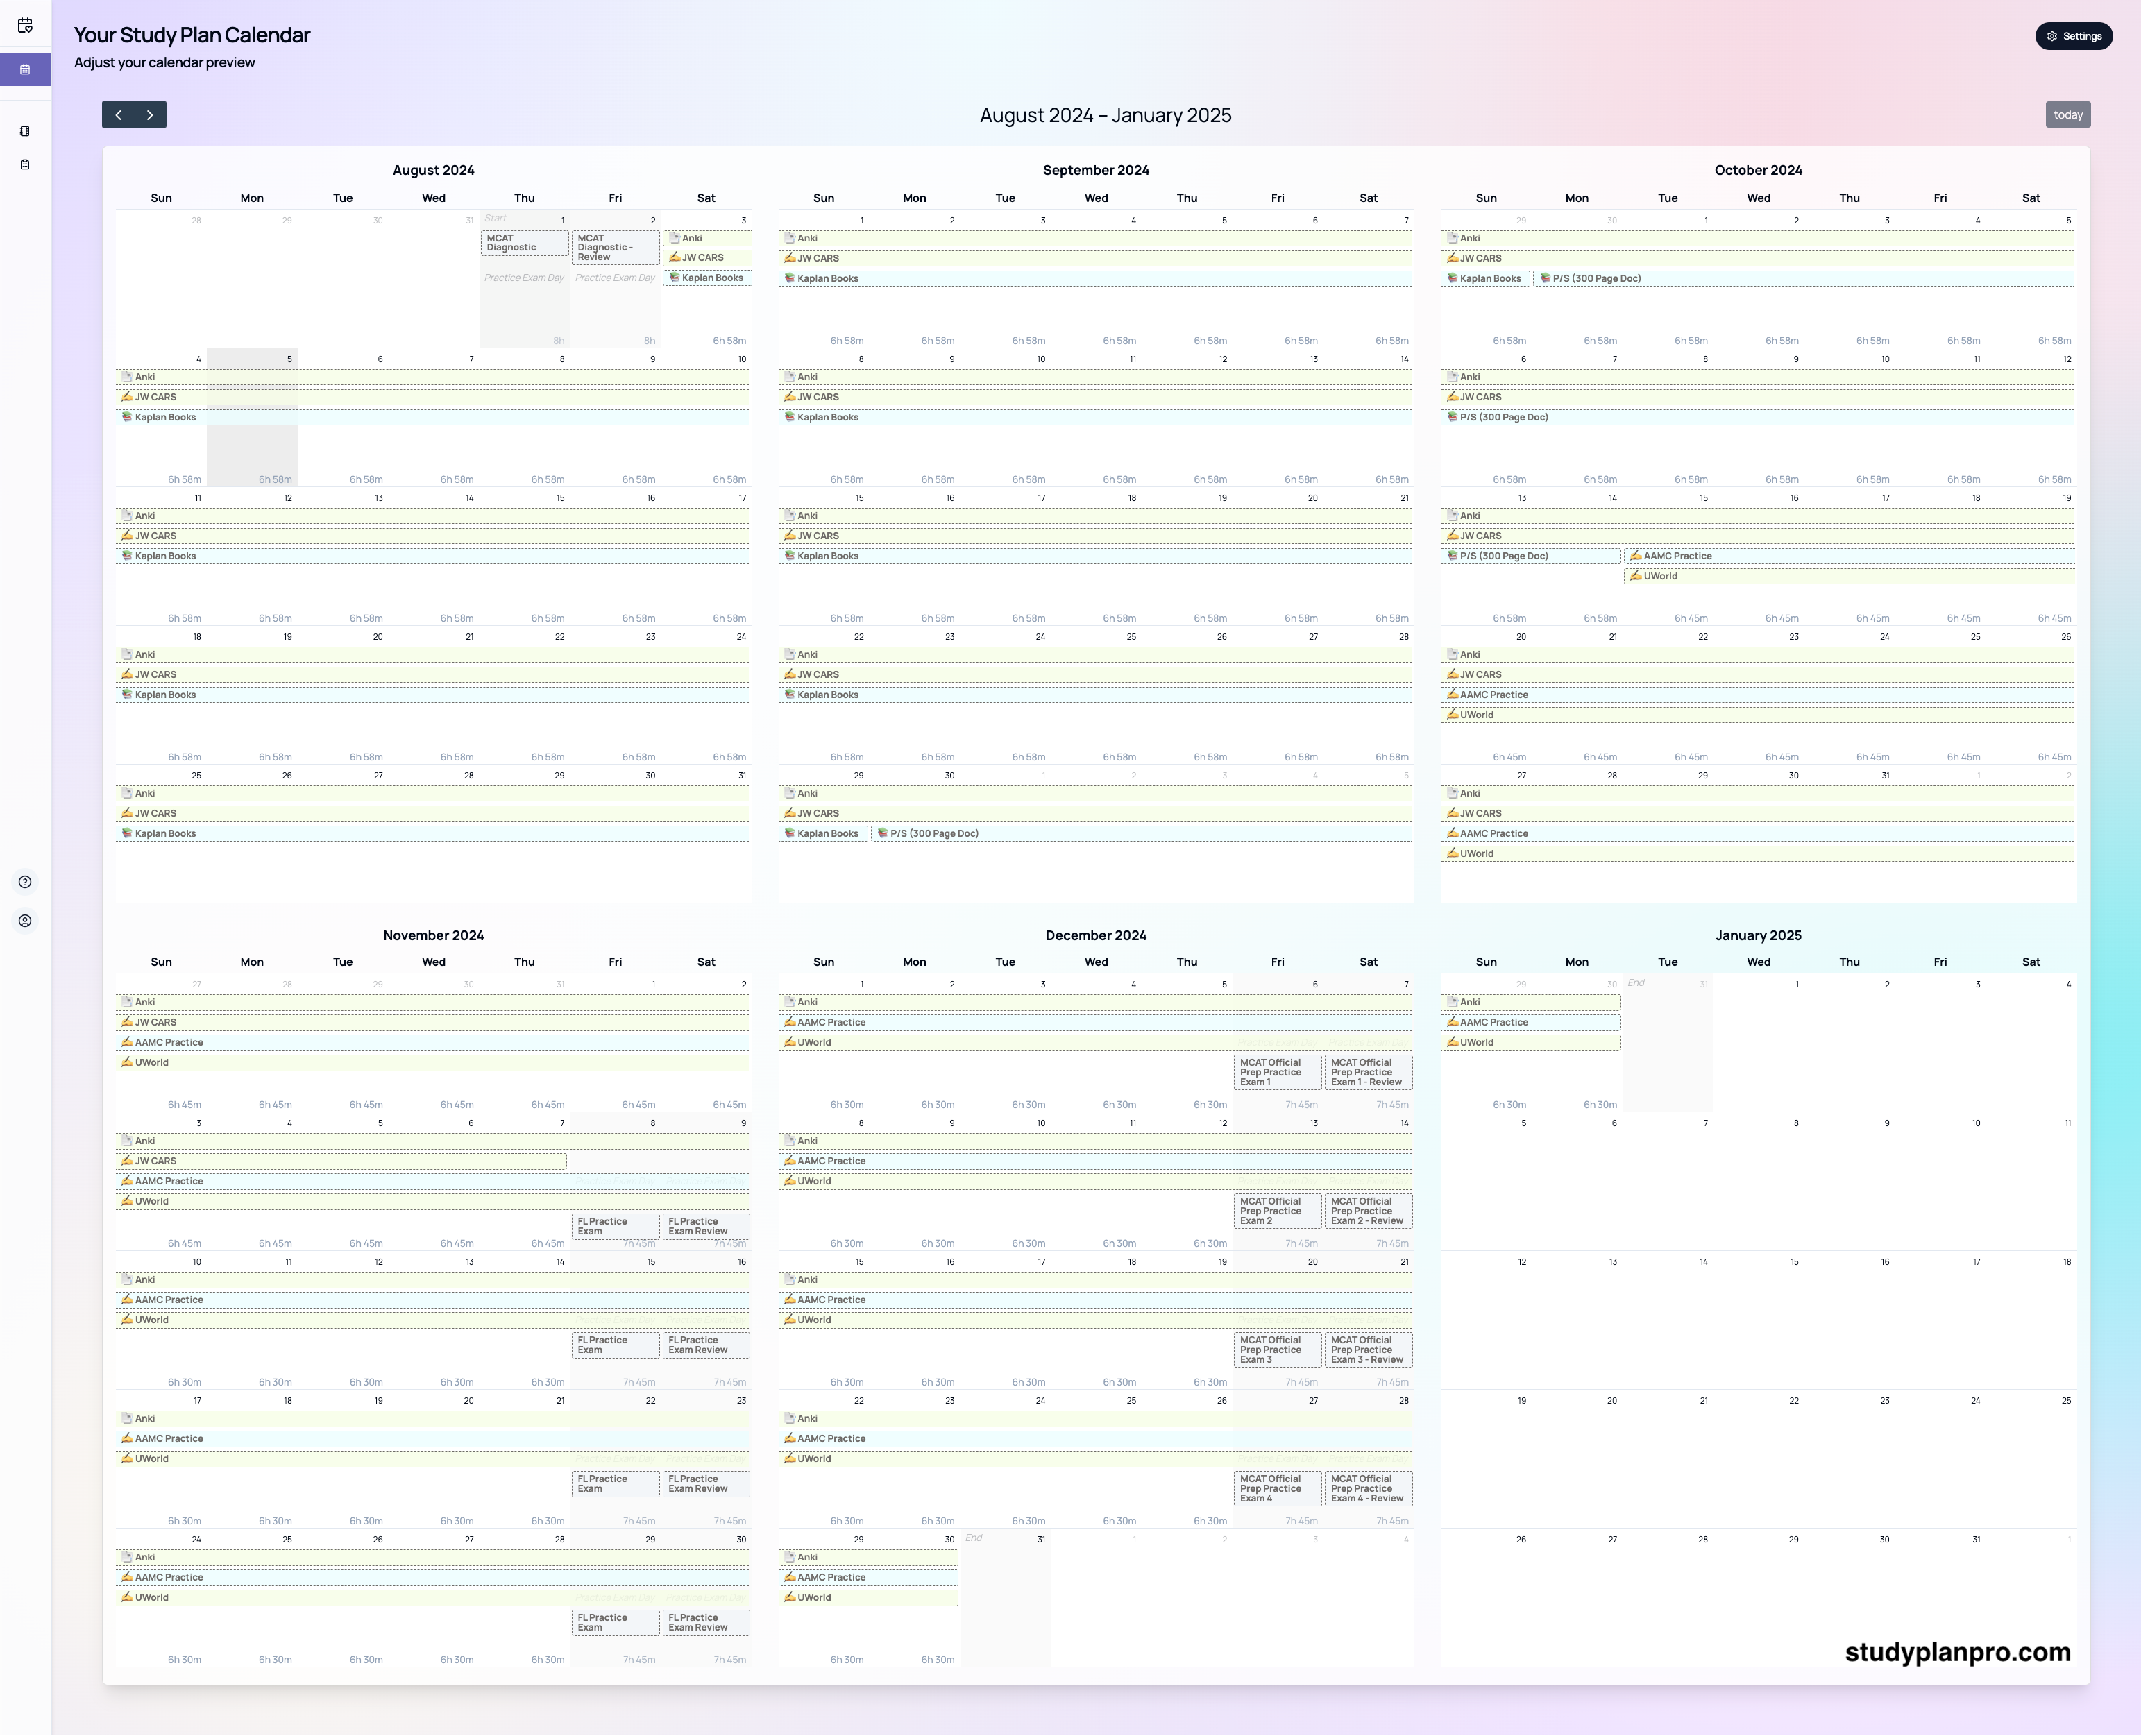Click UWorld bar in week of November 17
This screenshot has height=1736, width=2141.
(432, 1459)
